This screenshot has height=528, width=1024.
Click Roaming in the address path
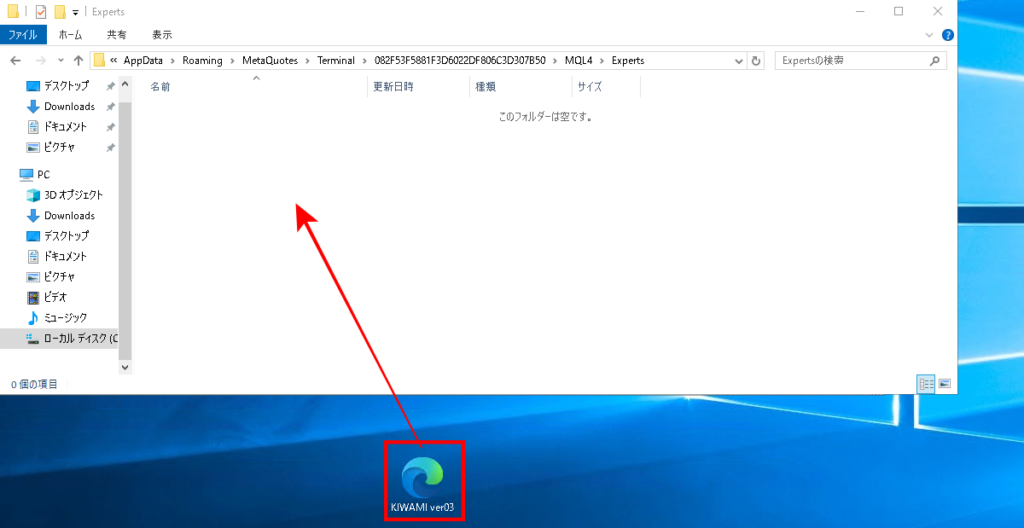pyautogui.click(x=202, y=61)
